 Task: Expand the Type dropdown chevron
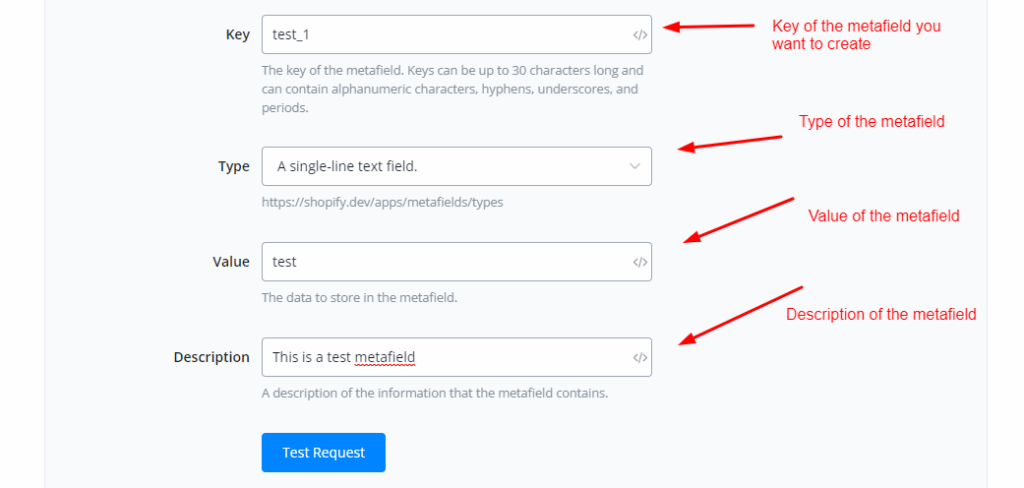(635, 166)
